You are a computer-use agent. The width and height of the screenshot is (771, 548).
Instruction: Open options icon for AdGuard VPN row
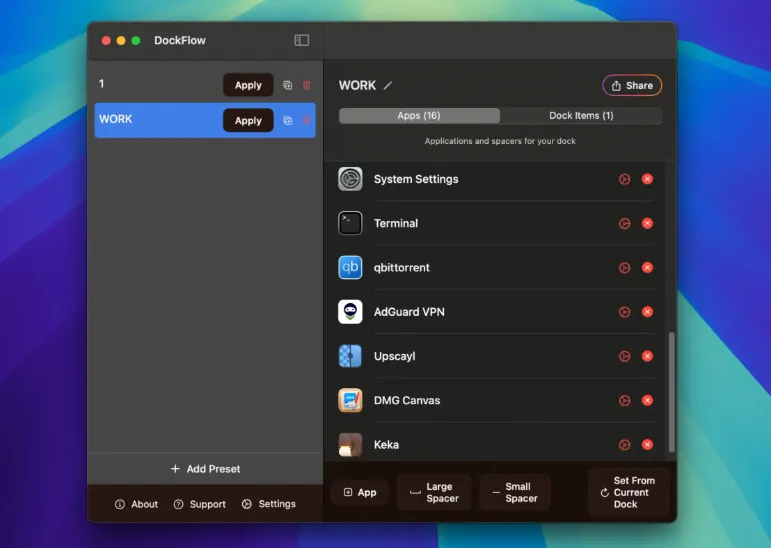coord(624,312)
